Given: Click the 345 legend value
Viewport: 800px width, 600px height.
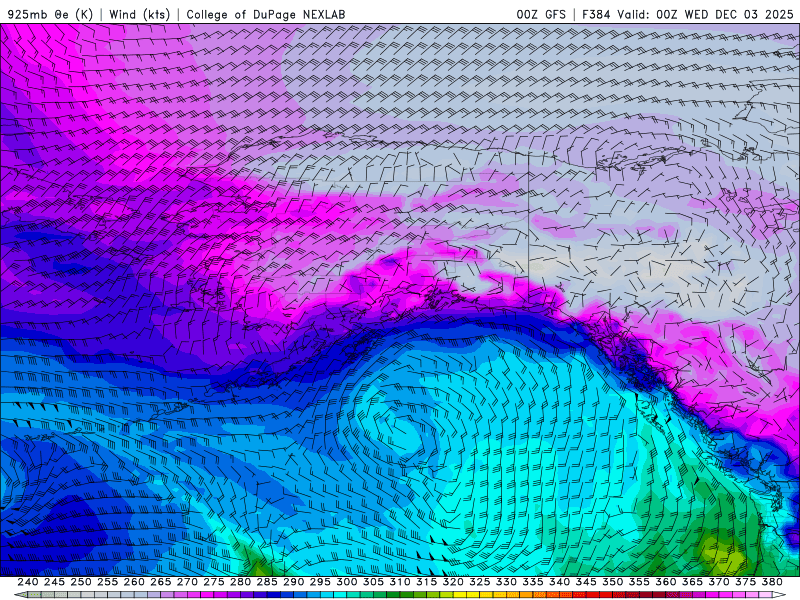Looking at the screenshot, I should tap(586, 582).
